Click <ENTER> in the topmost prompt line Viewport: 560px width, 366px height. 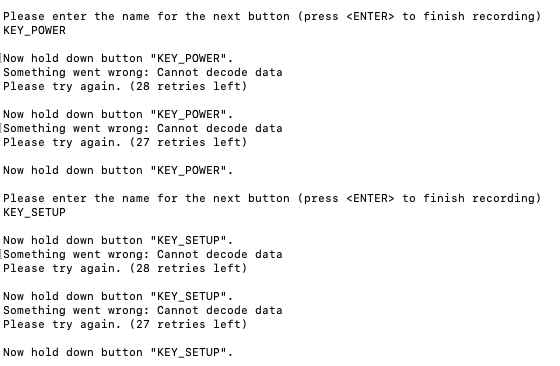[x=370, y=16]
